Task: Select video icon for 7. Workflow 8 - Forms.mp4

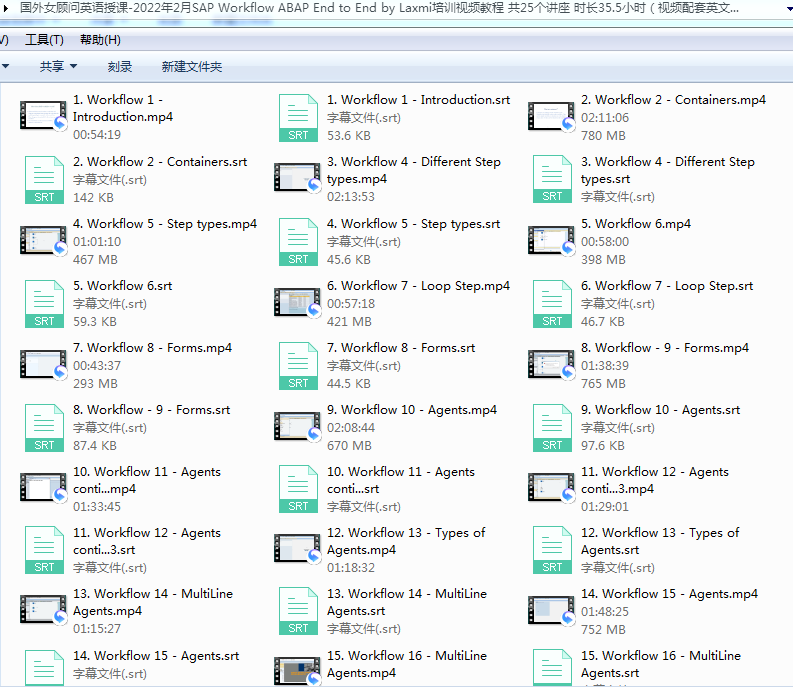Action: point(43,364)
